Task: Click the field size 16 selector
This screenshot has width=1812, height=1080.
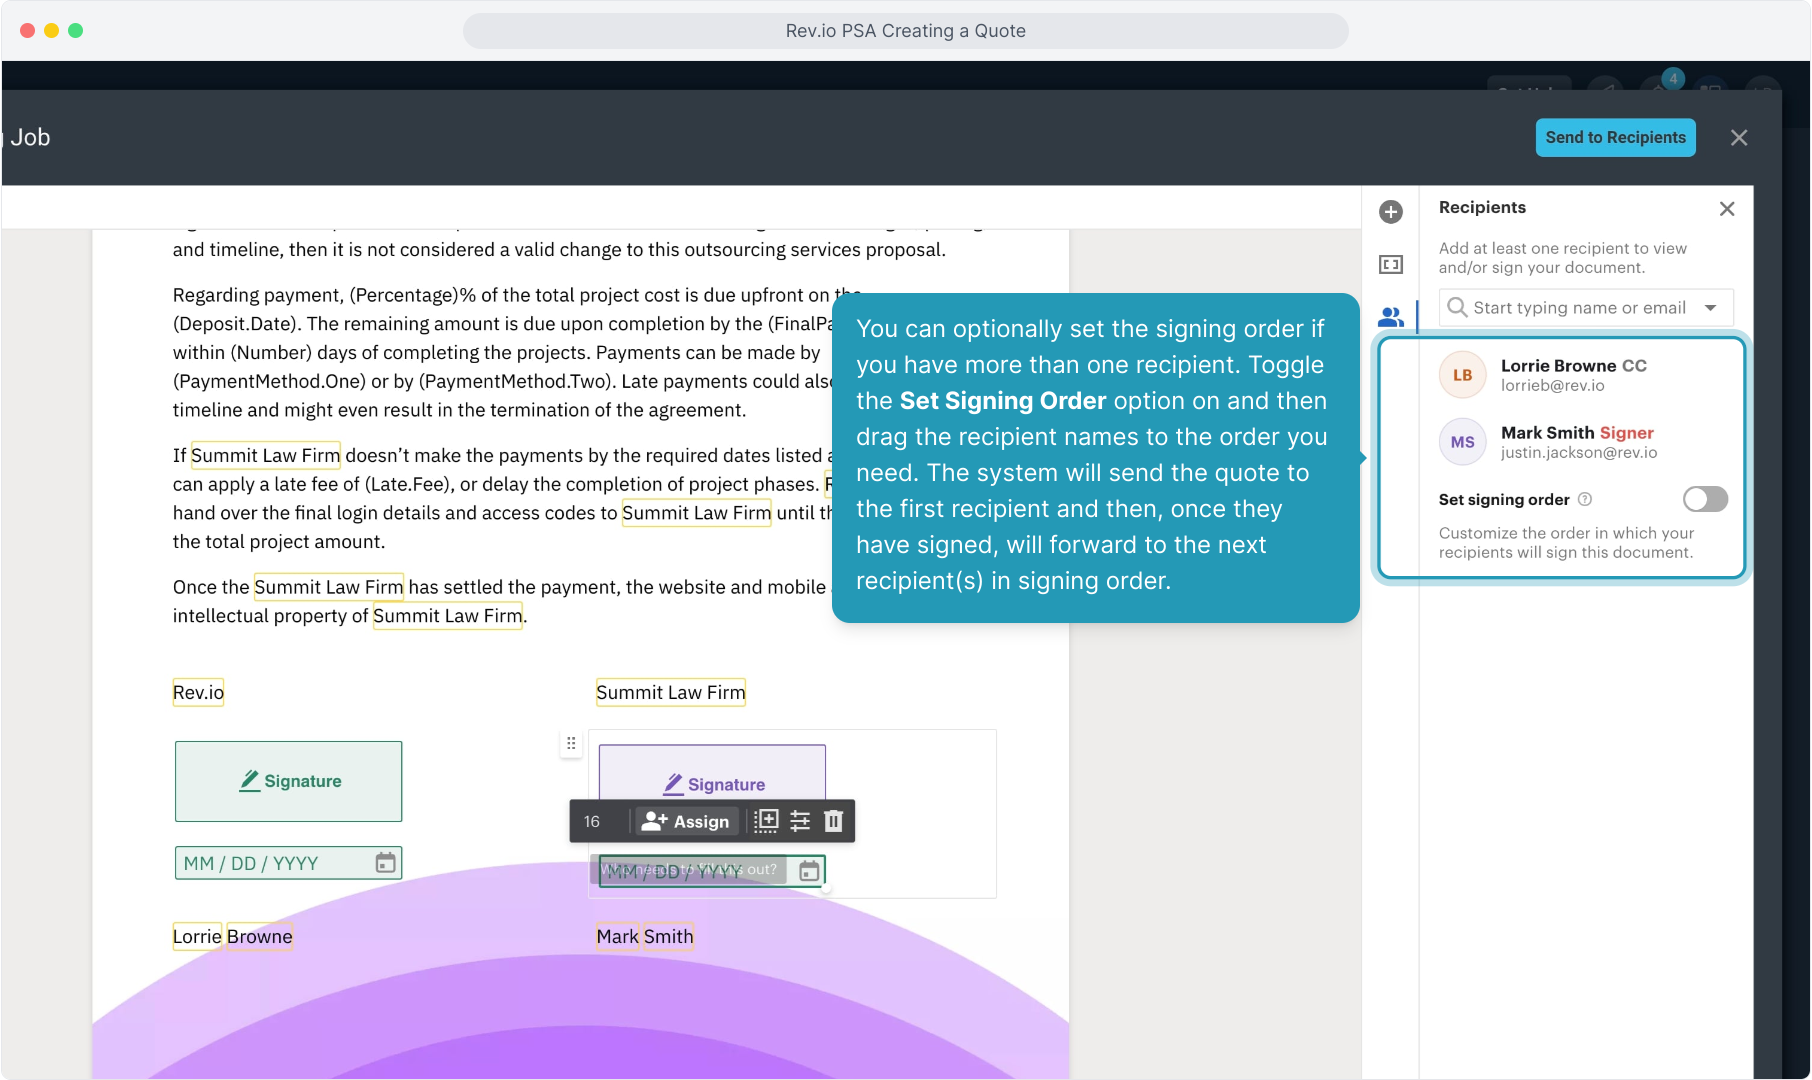Action: (x=592, y=821)
